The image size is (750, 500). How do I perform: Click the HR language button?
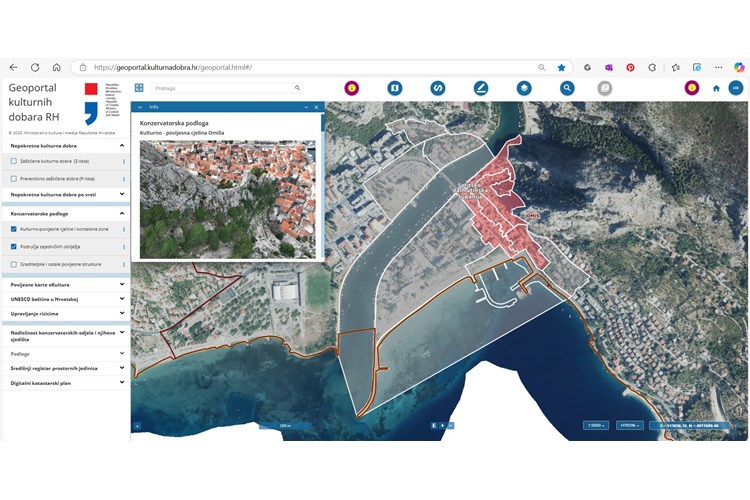(736, 88)
